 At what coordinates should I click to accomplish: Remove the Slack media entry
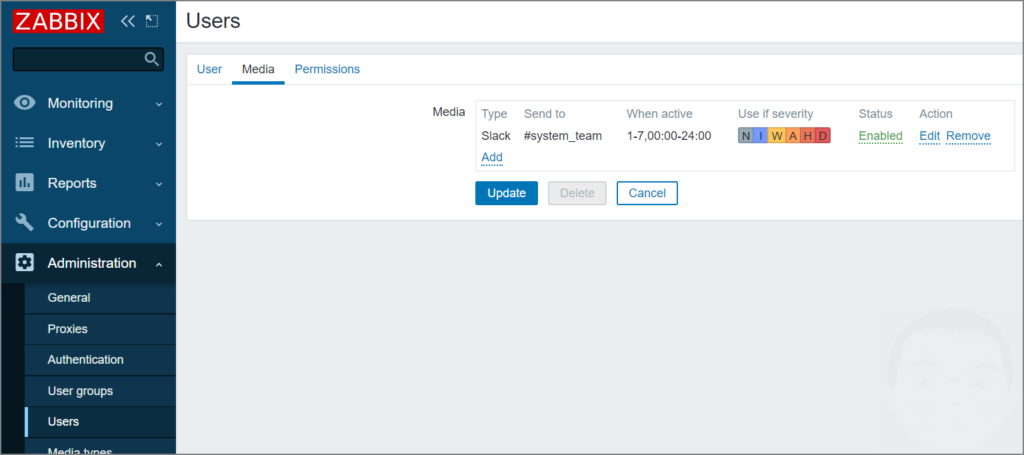point(968,136)
